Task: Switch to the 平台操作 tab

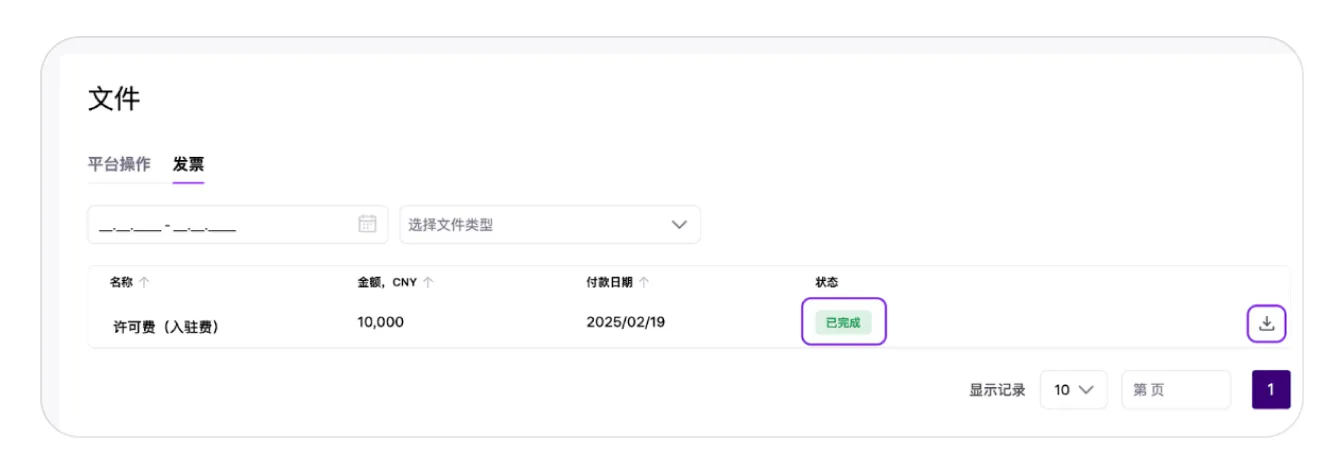Action: 119,164
